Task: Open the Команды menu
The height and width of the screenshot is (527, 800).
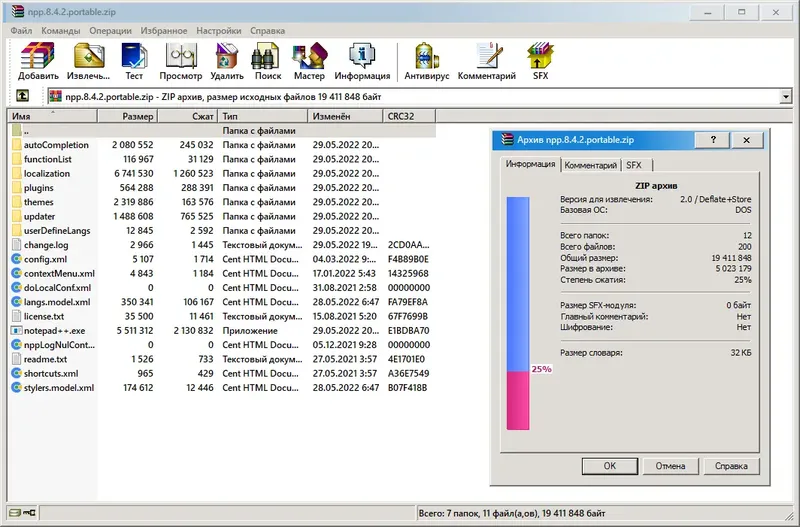Action: point(61,31)
